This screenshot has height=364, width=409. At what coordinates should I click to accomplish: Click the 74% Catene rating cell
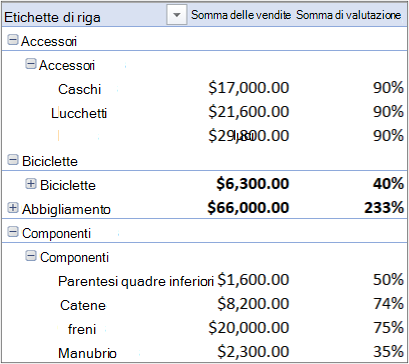(388, 304)
